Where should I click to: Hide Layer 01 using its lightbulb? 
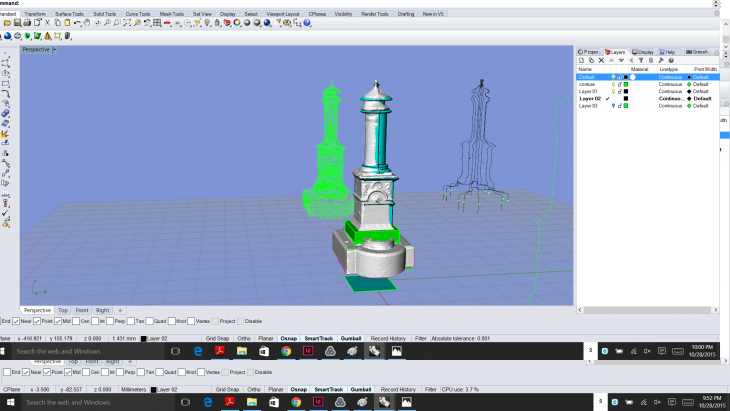click(x=613, y=91)
